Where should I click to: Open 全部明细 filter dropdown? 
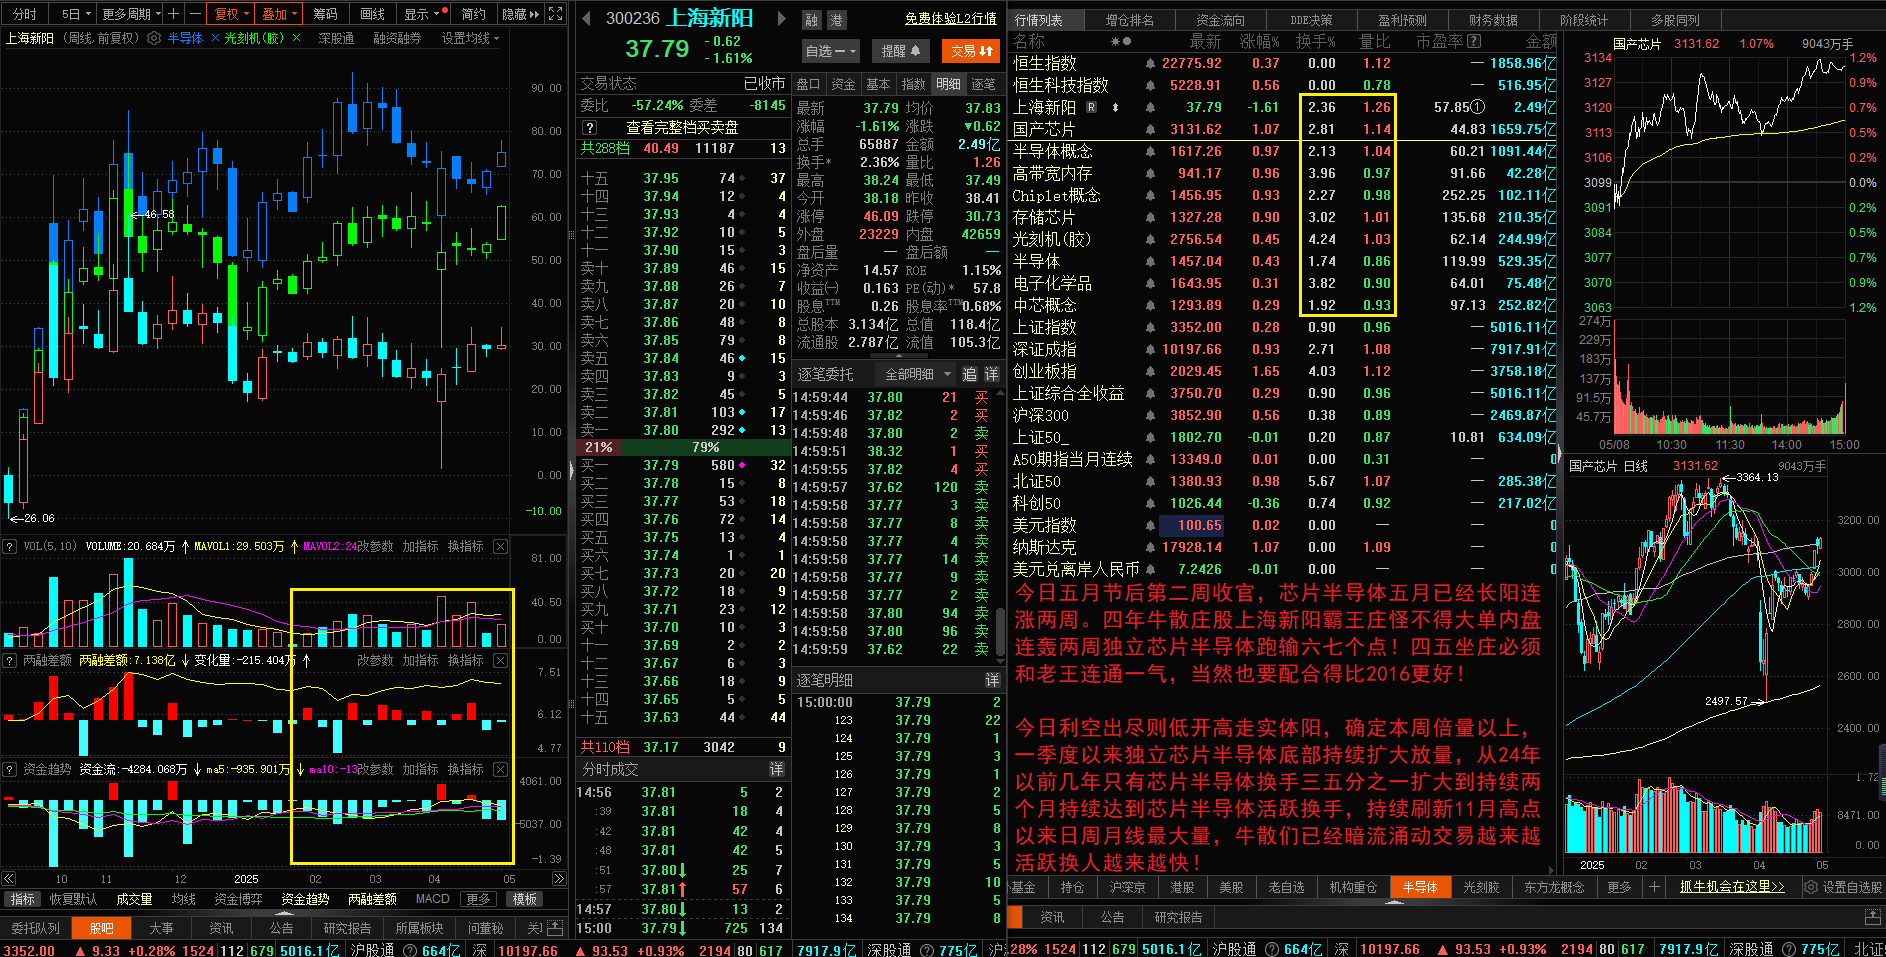click(x=917, y=374)
